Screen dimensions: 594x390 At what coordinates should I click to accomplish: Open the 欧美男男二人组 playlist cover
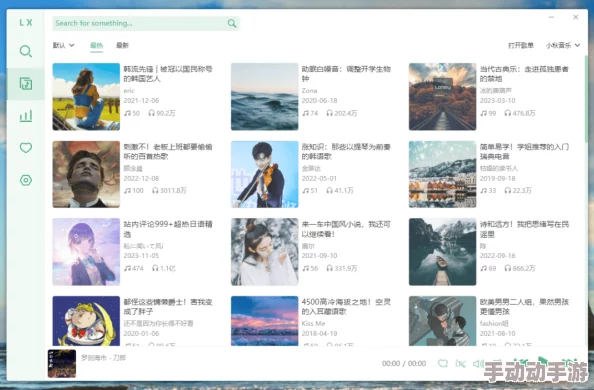coord(442,321)
